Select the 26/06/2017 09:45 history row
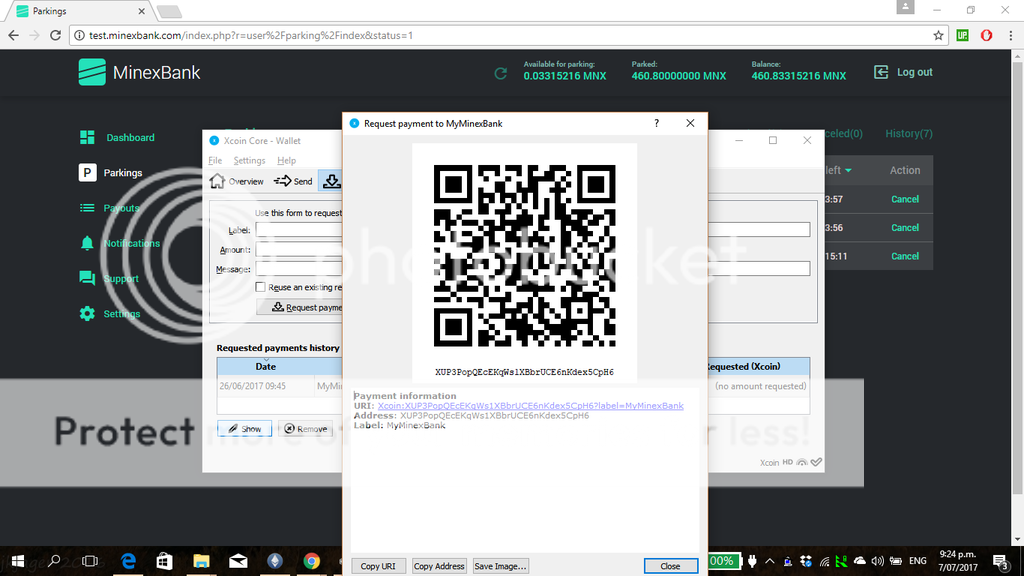1024x576 pixels. 280,386
